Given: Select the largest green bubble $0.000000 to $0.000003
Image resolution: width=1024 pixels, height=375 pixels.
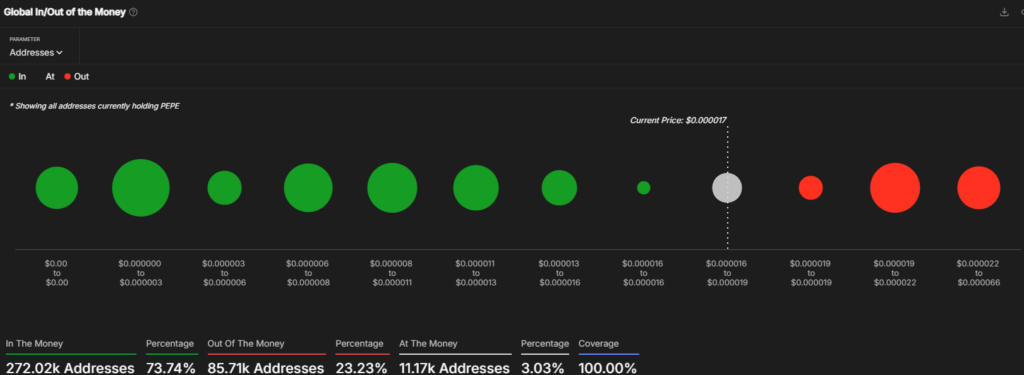Looking at the screenshot, I should pos(140,188).
